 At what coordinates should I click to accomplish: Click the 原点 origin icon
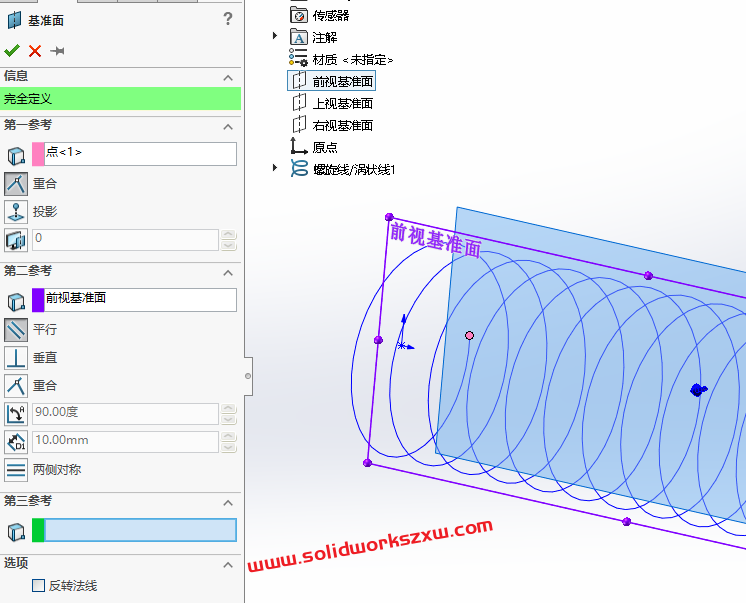299,146
